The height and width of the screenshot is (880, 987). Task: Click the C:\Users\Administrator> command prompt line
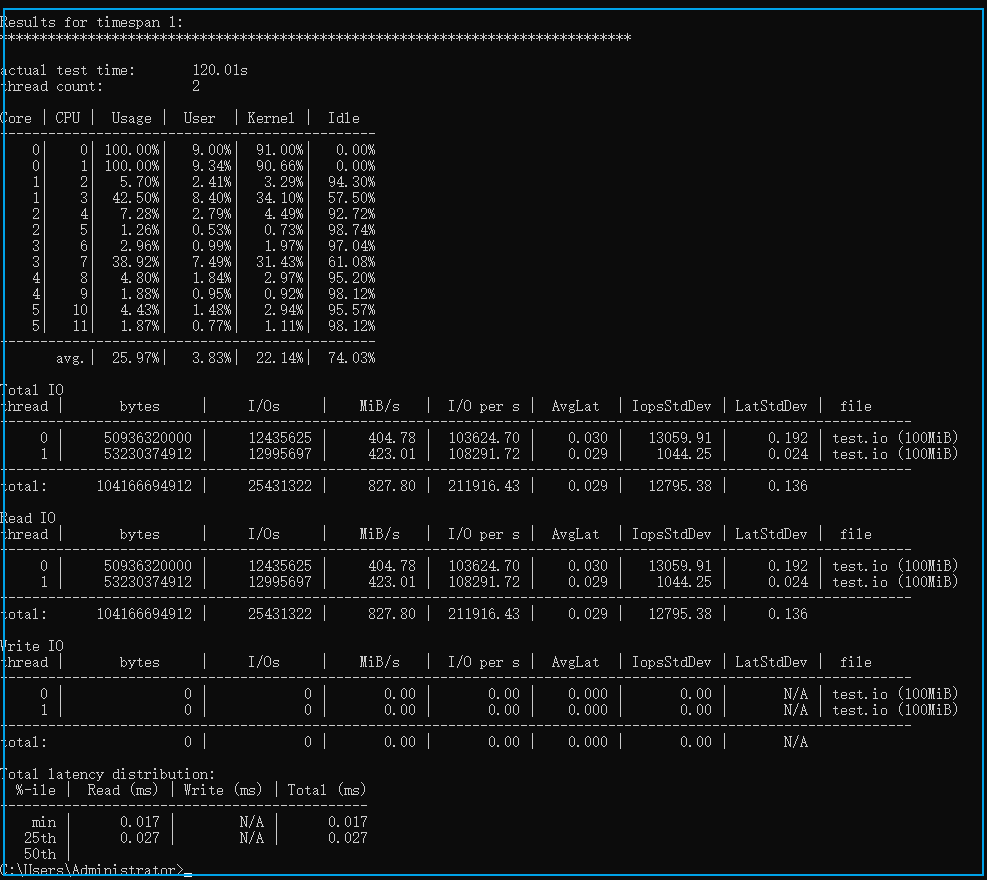tap(92, 870)
